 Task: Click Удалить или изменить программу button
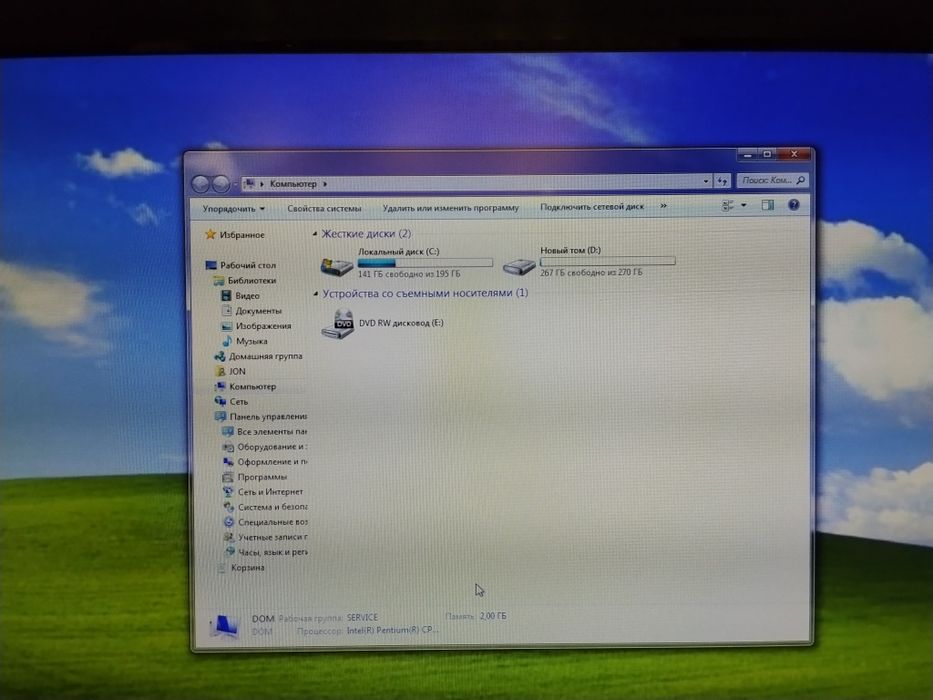pos(450,208)
